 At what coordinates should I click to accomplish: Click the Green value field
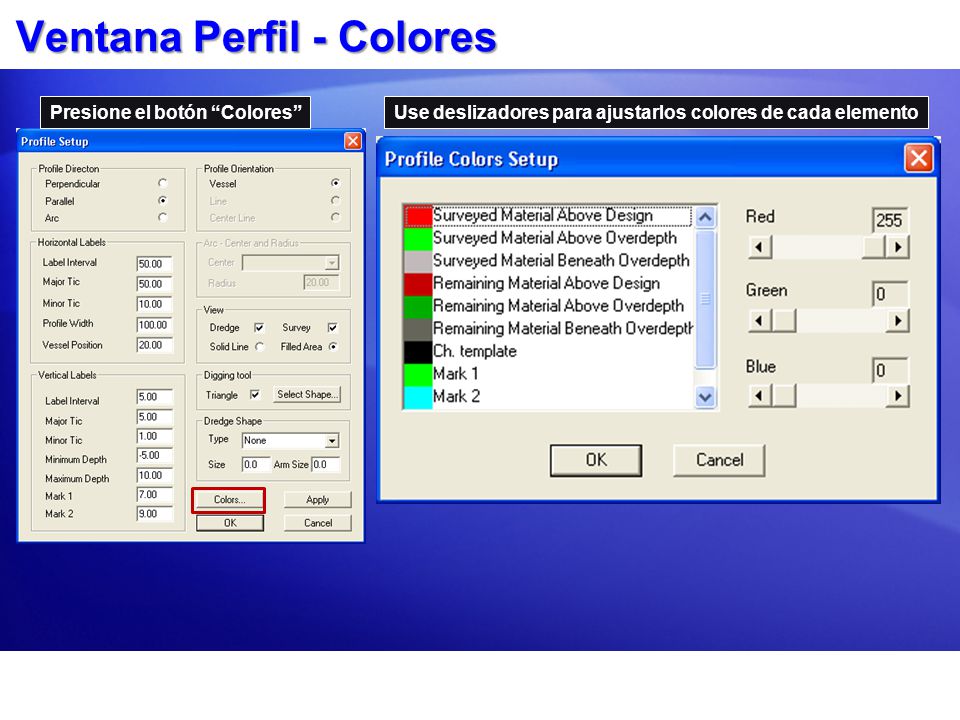(x=890, y=294)
